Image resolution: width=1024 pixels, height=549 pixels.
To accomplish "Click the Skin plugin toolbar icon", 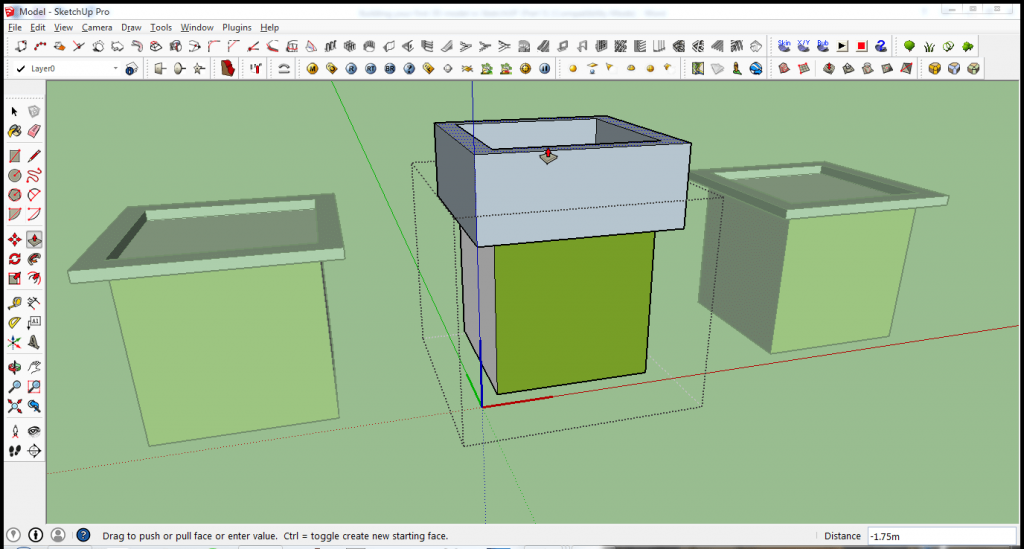I will coord(784,46).
